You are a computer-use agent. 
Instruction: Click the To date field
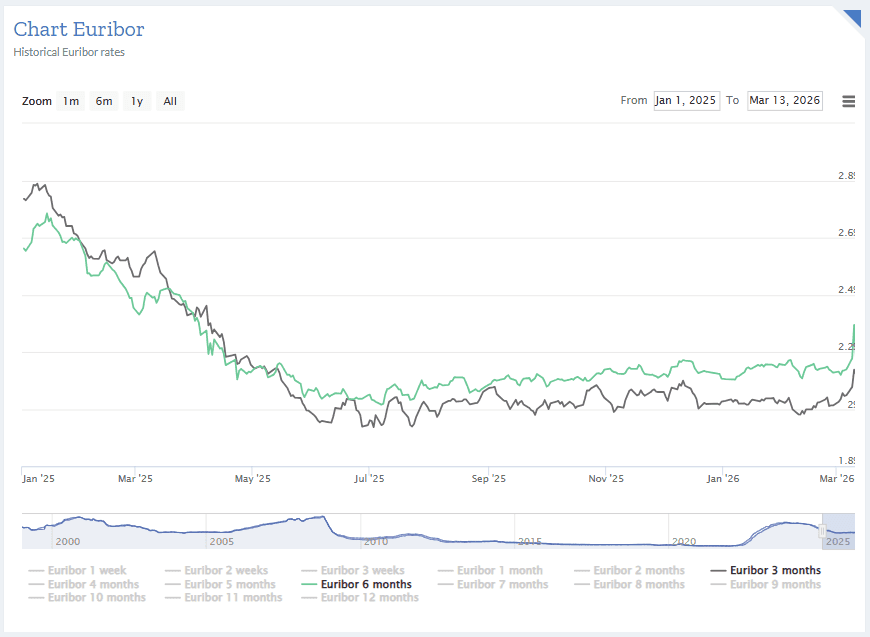785,100
